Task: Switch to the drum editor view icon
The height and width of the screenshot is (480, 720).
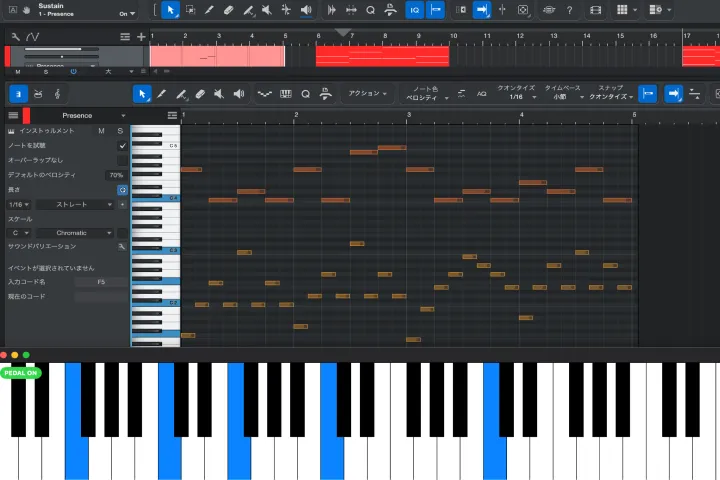Action: tap(38, 94)
